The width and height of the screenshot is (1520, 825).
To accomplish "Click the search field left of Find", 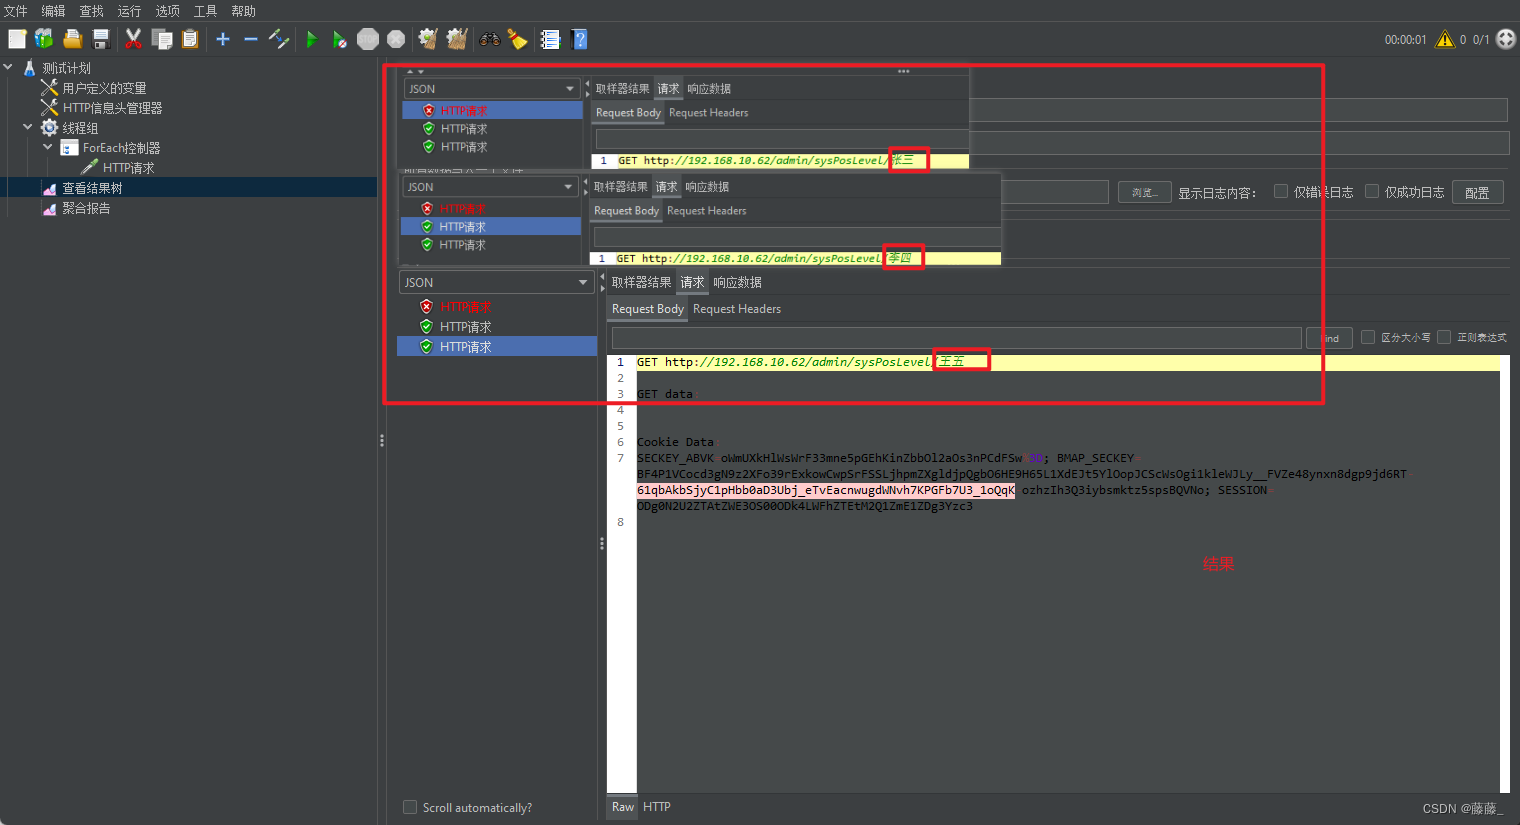I will [x=956, y=338].
